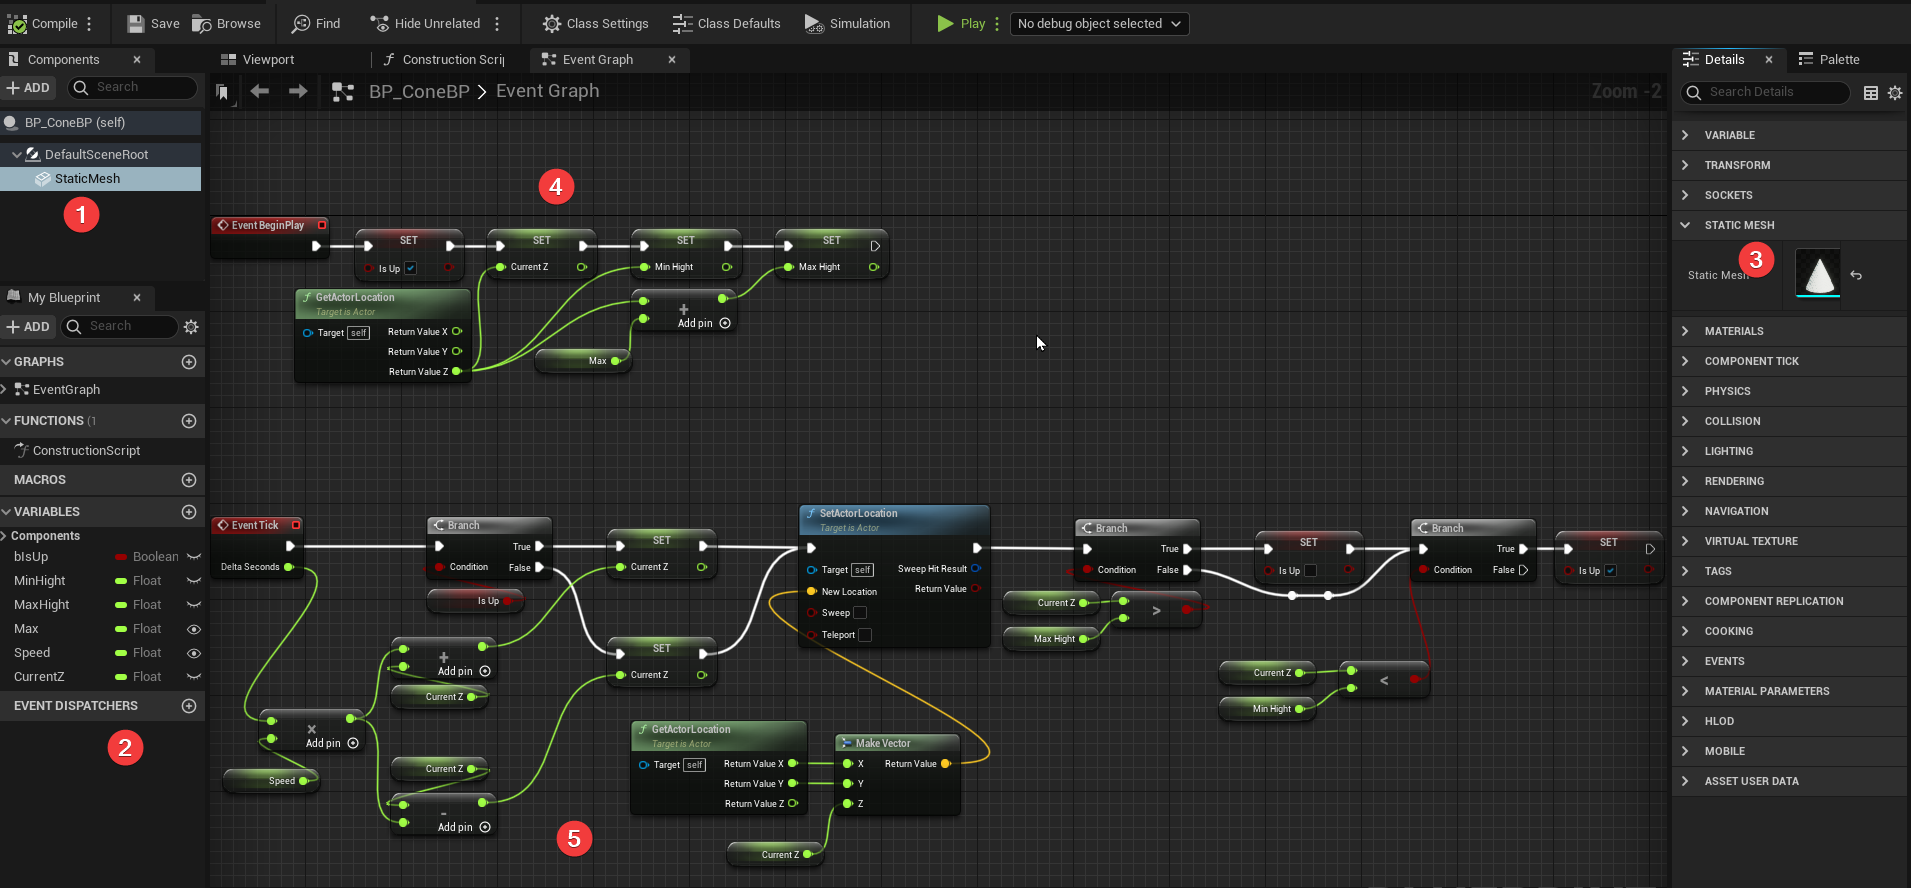Image resolution: width=1911 pixels, height=888 pixels.
Task: Open the Compile options menu dots
Action: coord(89,23)
